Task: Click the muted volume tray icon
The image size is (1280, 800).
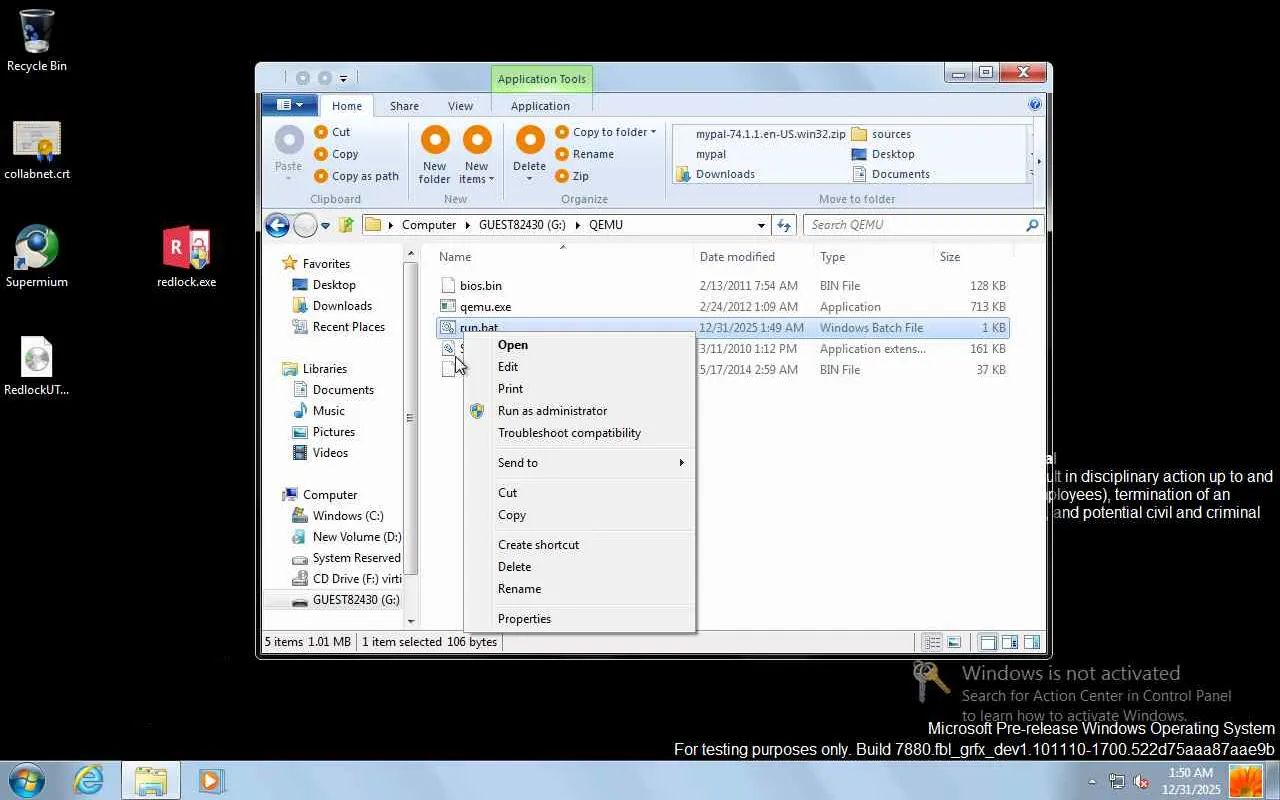Action: [x=1140, y=781]
